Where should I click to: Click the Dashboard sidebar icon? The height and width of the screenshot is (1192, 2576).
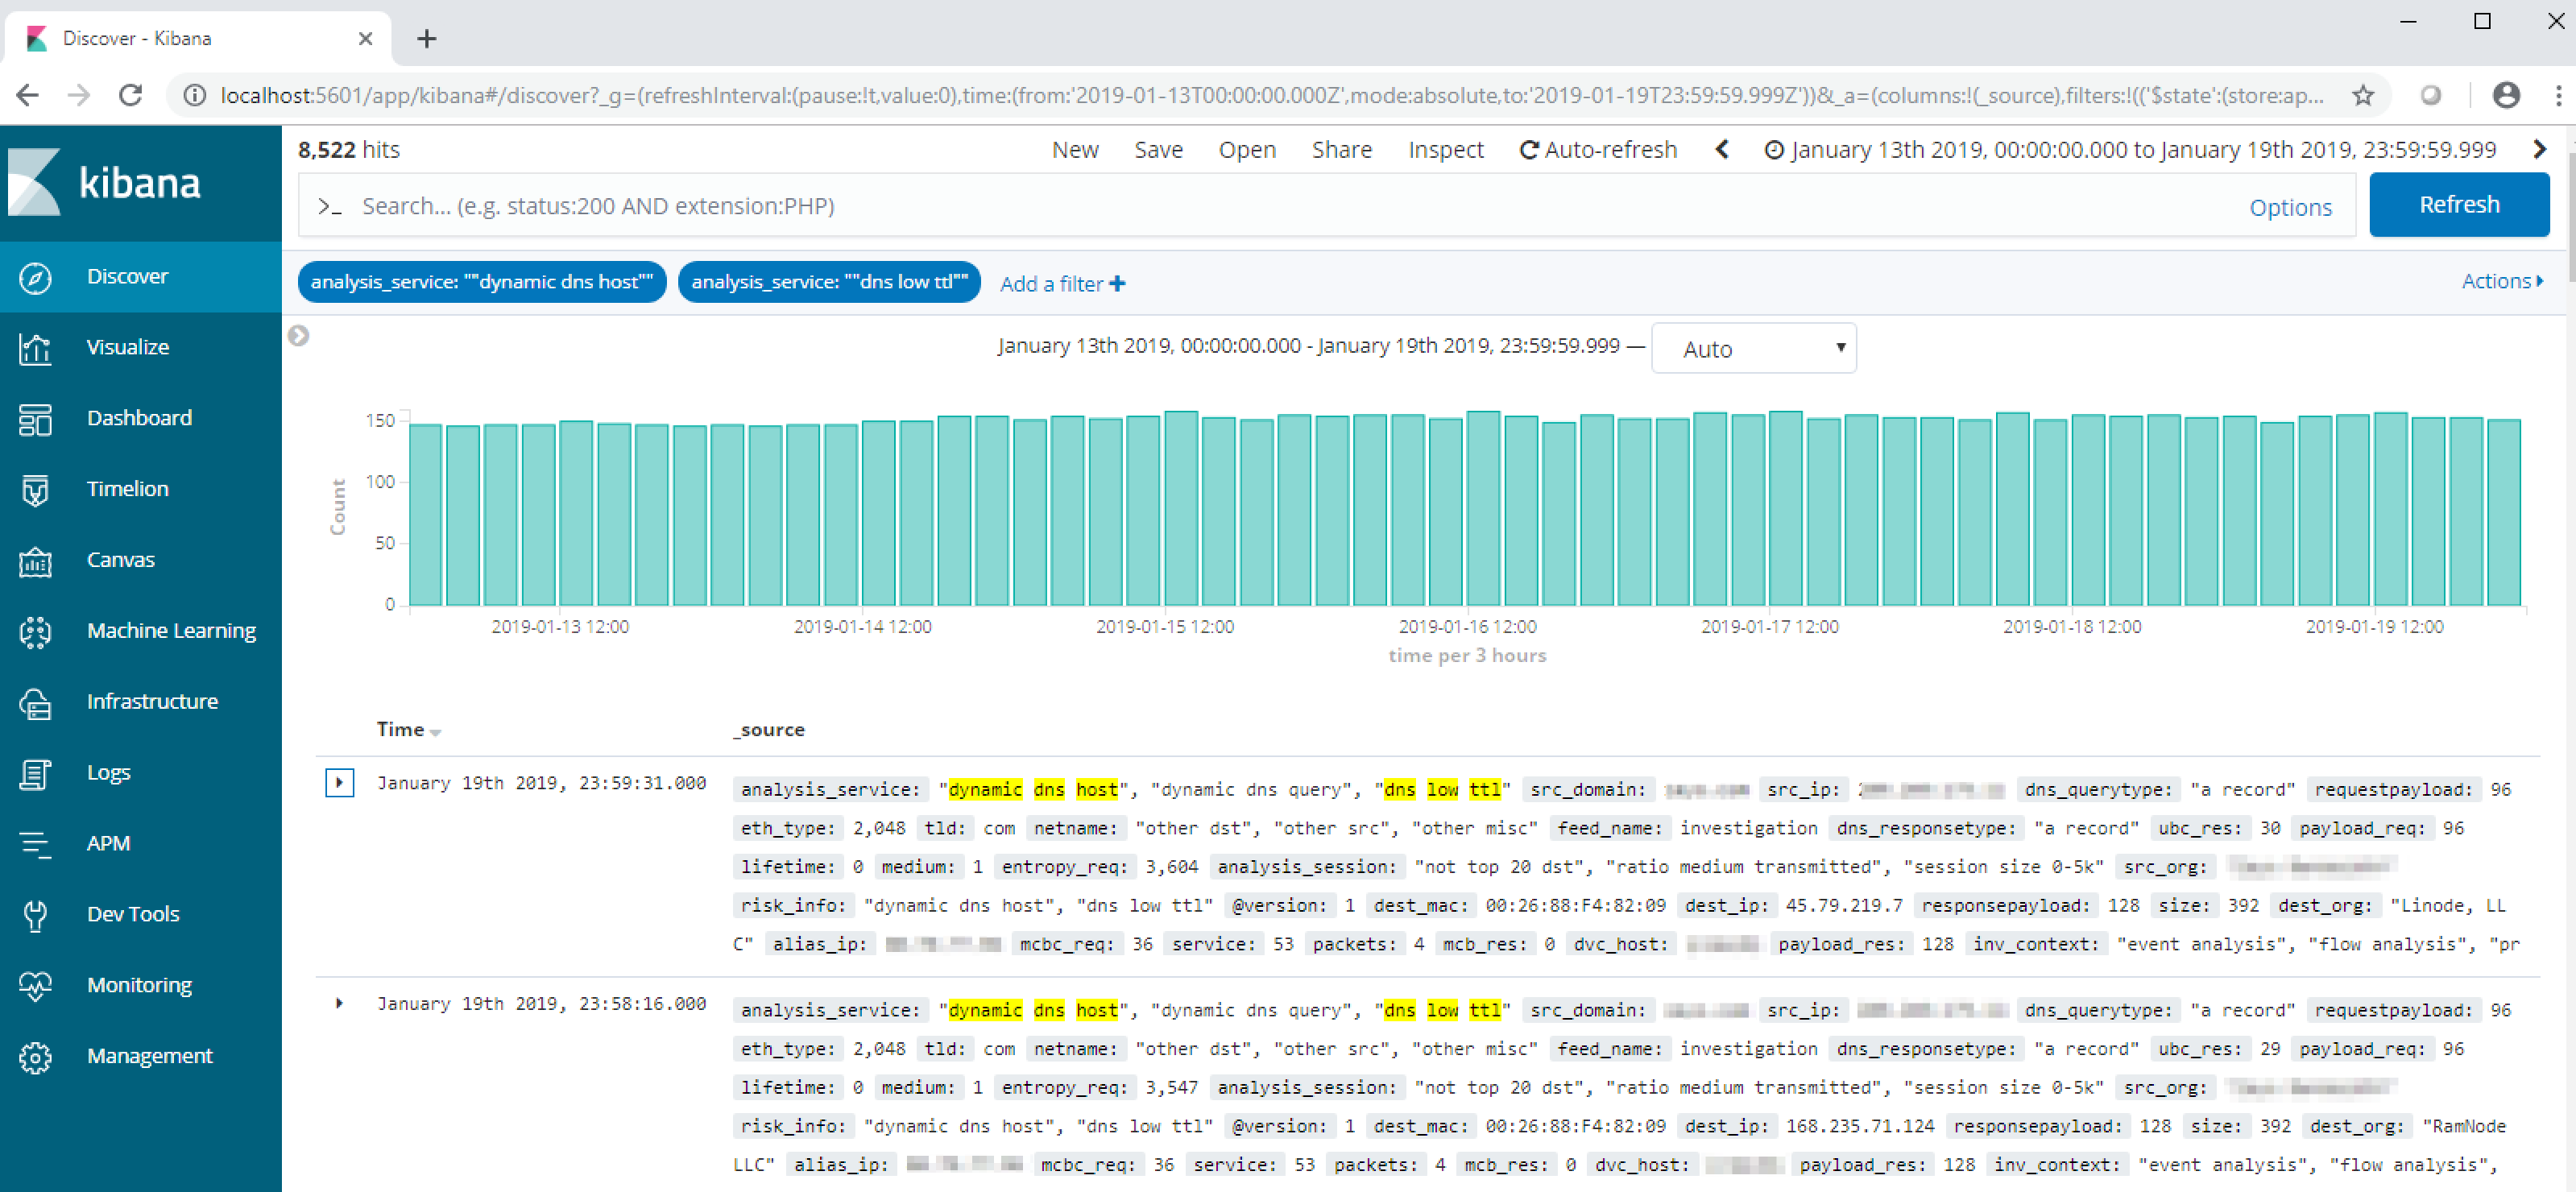[36, 419]
